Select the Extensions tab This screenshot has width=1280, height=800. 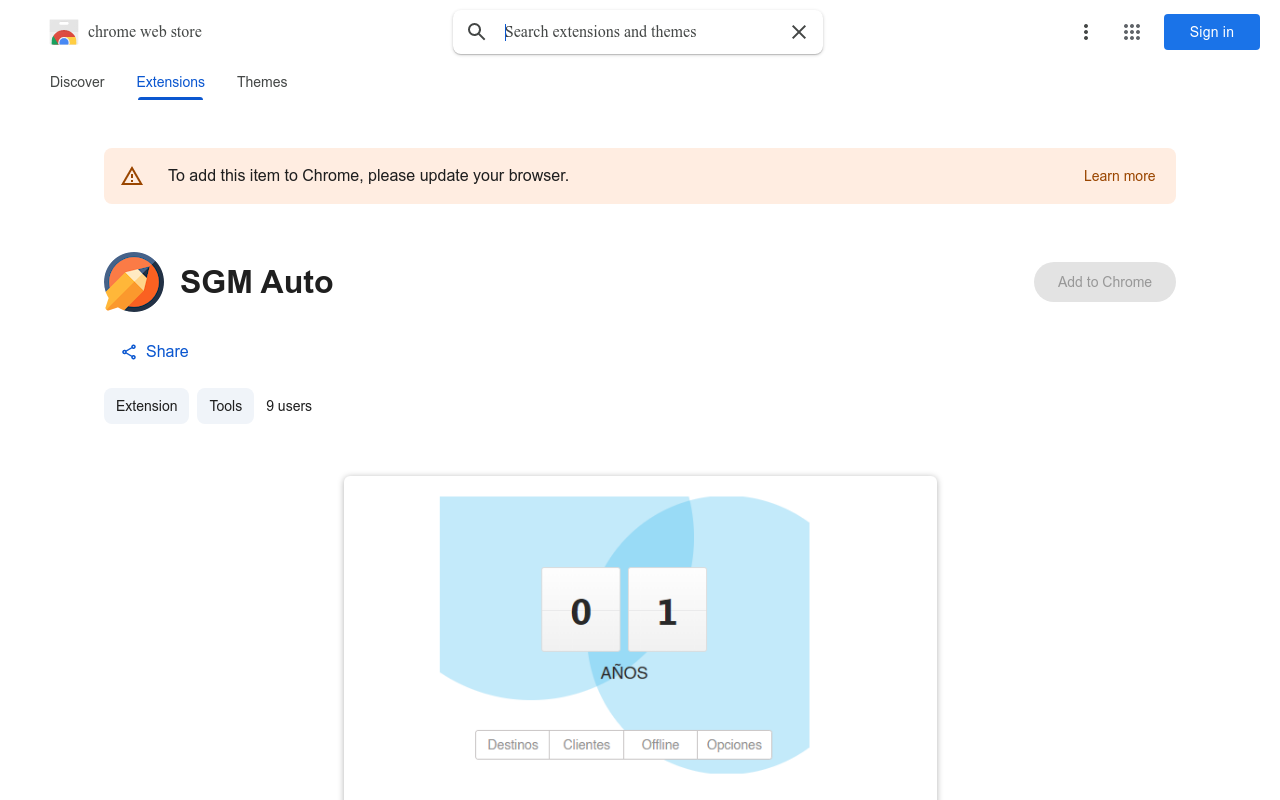tap(170, 82)
